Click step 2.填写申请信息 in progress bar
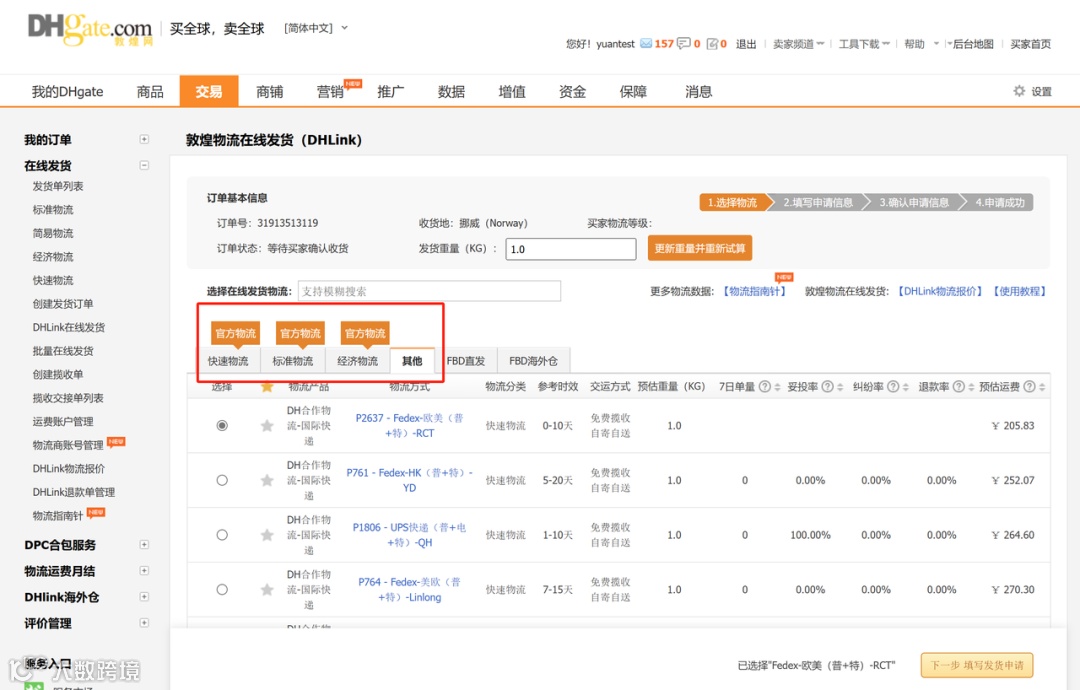Screen dimensions: 1080x690 818,202
